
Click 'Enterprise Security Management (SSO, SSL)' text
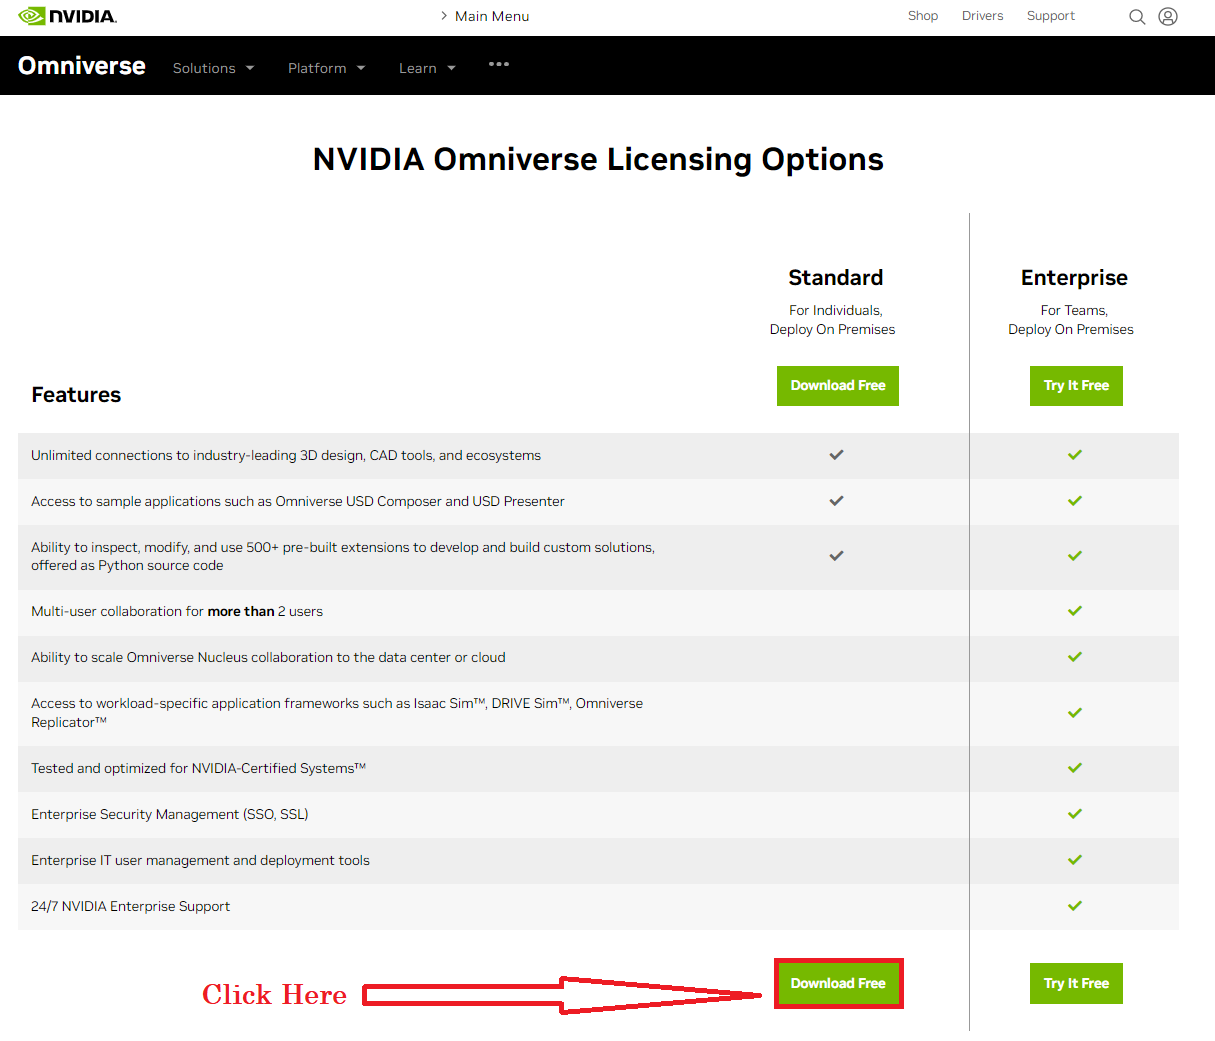(x=170, y=815)
